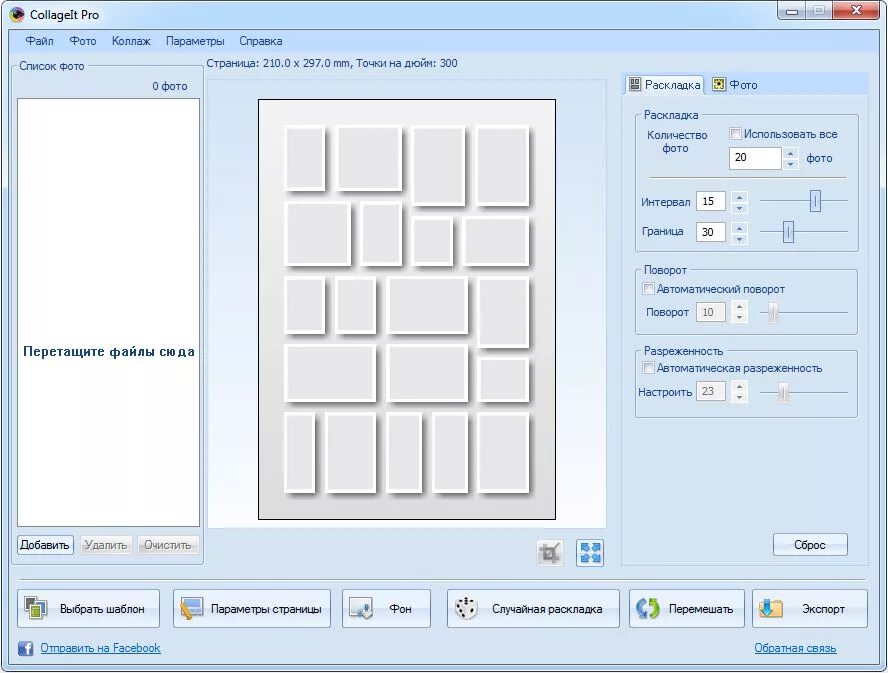Click the fit-to-window arrows icon below the canvas
This screenshot has width=888, height=673.
[x=590, y=553]
